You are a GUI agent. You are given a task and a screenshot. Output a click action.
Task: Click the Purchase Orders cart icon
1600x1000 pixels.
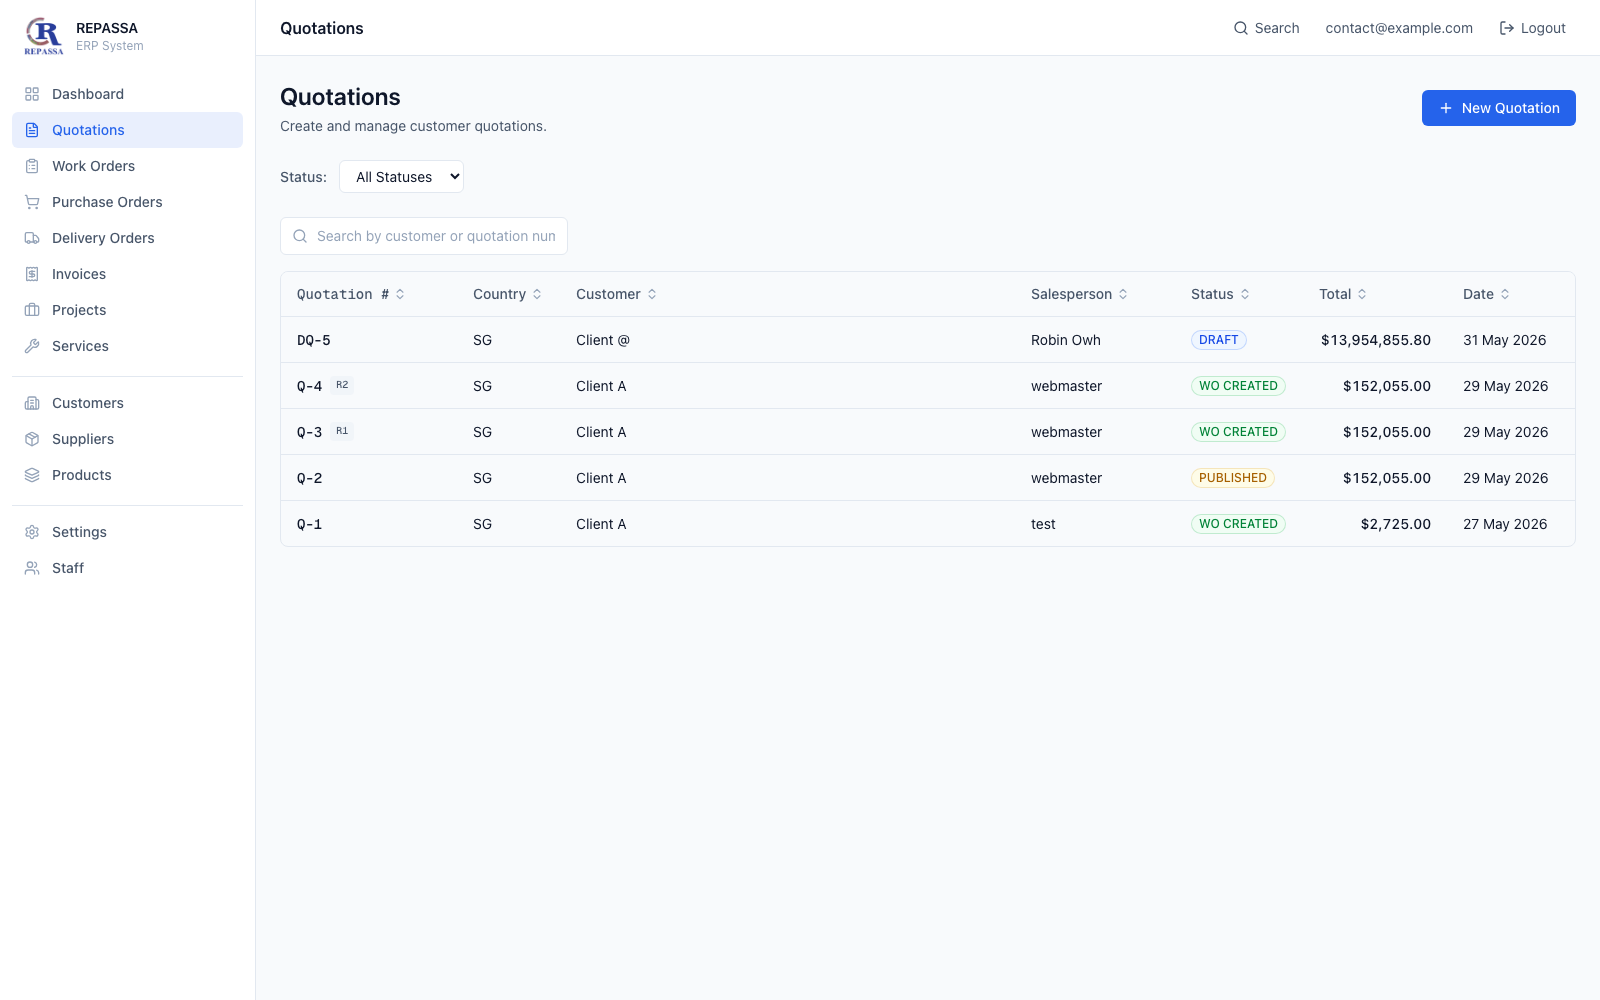tap(32, 202)
